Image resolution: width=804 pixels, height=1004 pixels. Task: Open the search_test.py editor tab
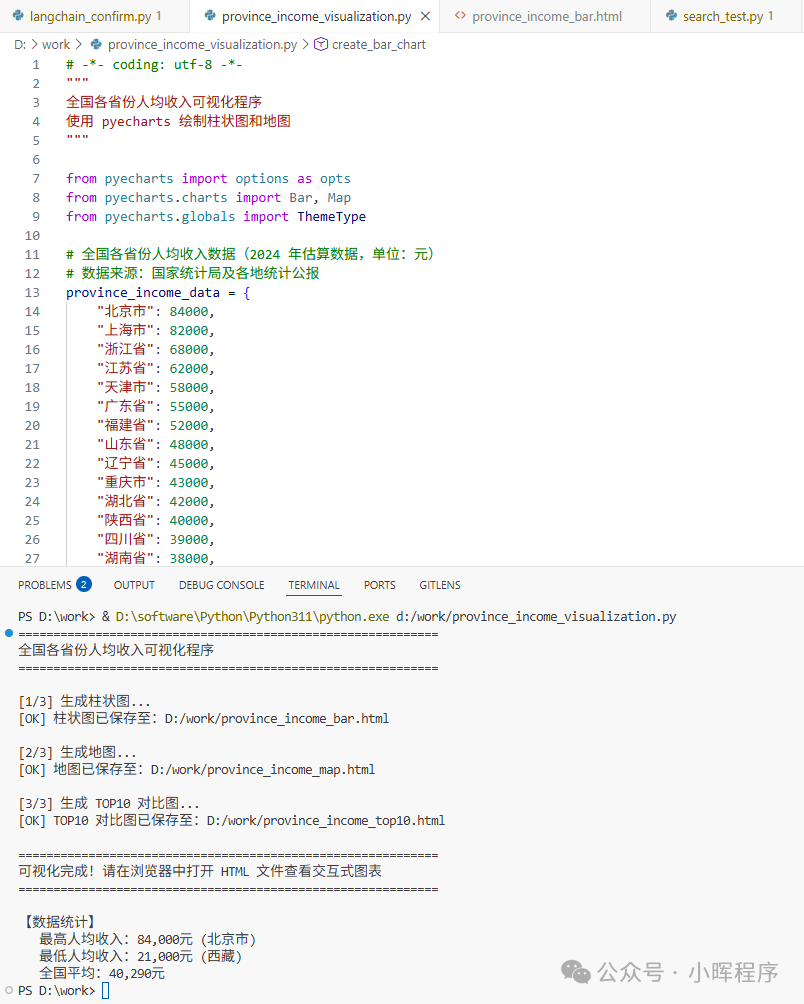pyautogui.click(x=722, y=17)
